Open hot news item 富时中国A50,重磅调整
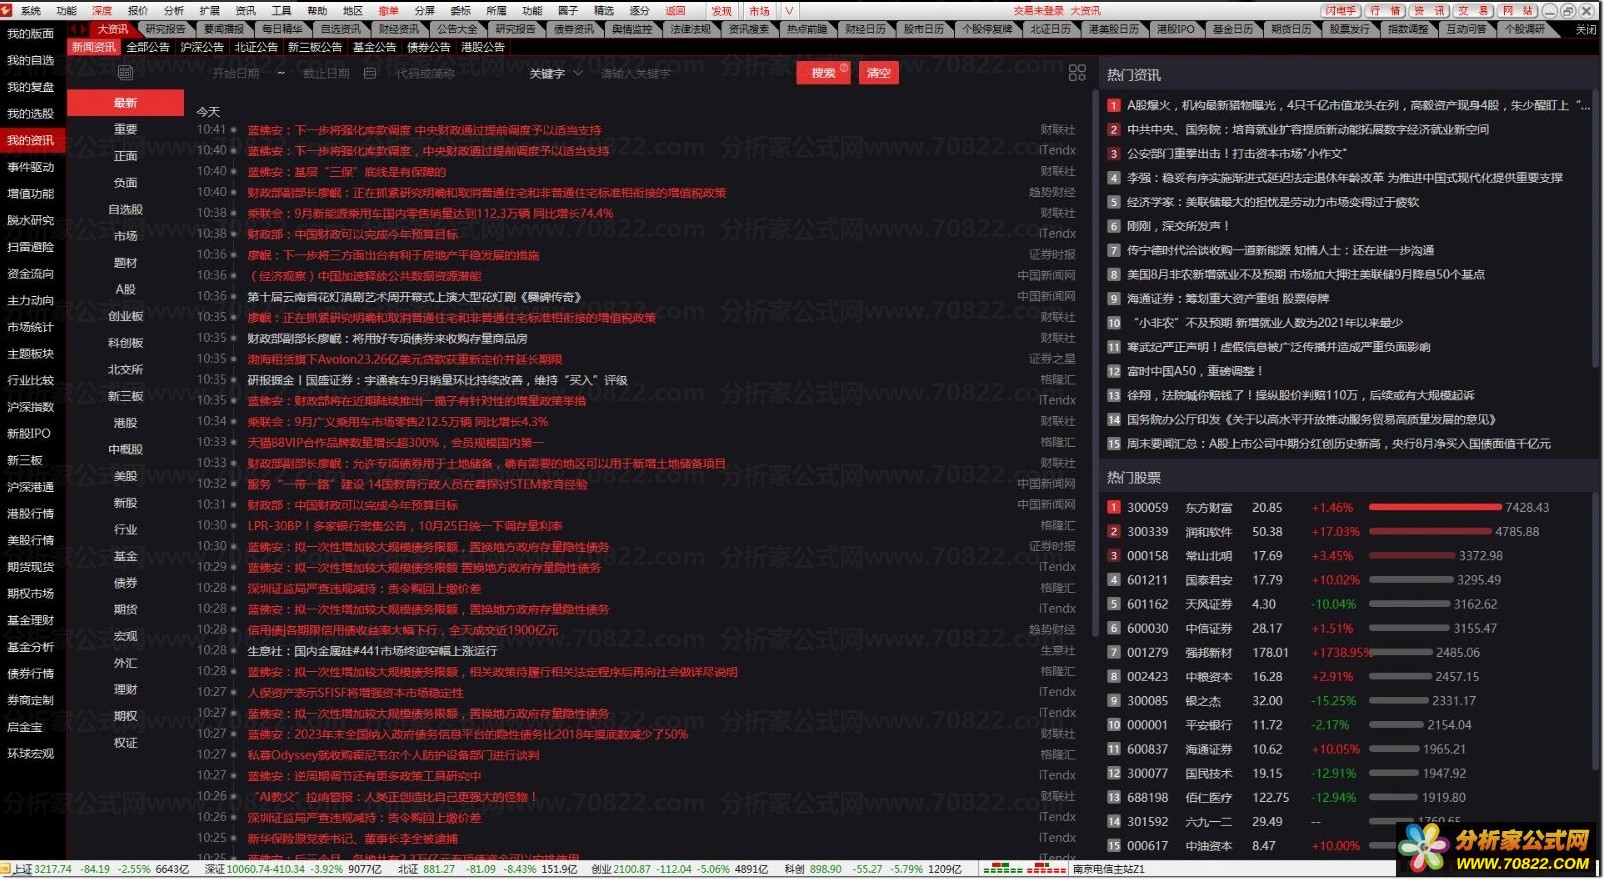1606x880 pixels. [x=1195, y=371]
